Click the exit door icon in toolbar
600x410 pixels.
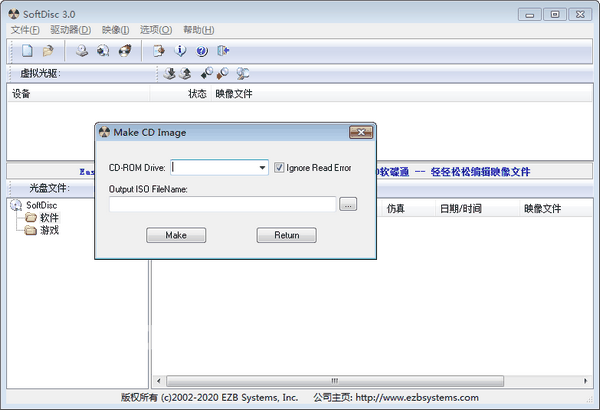coord(223,51)
